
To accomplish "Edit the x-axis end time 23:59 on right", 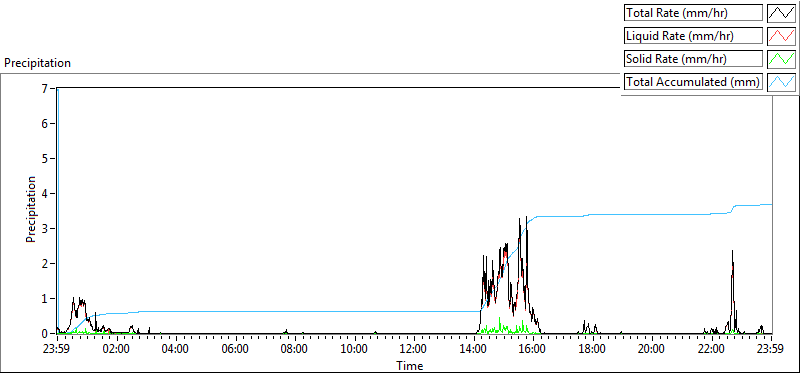I will (x=771, y=350).
